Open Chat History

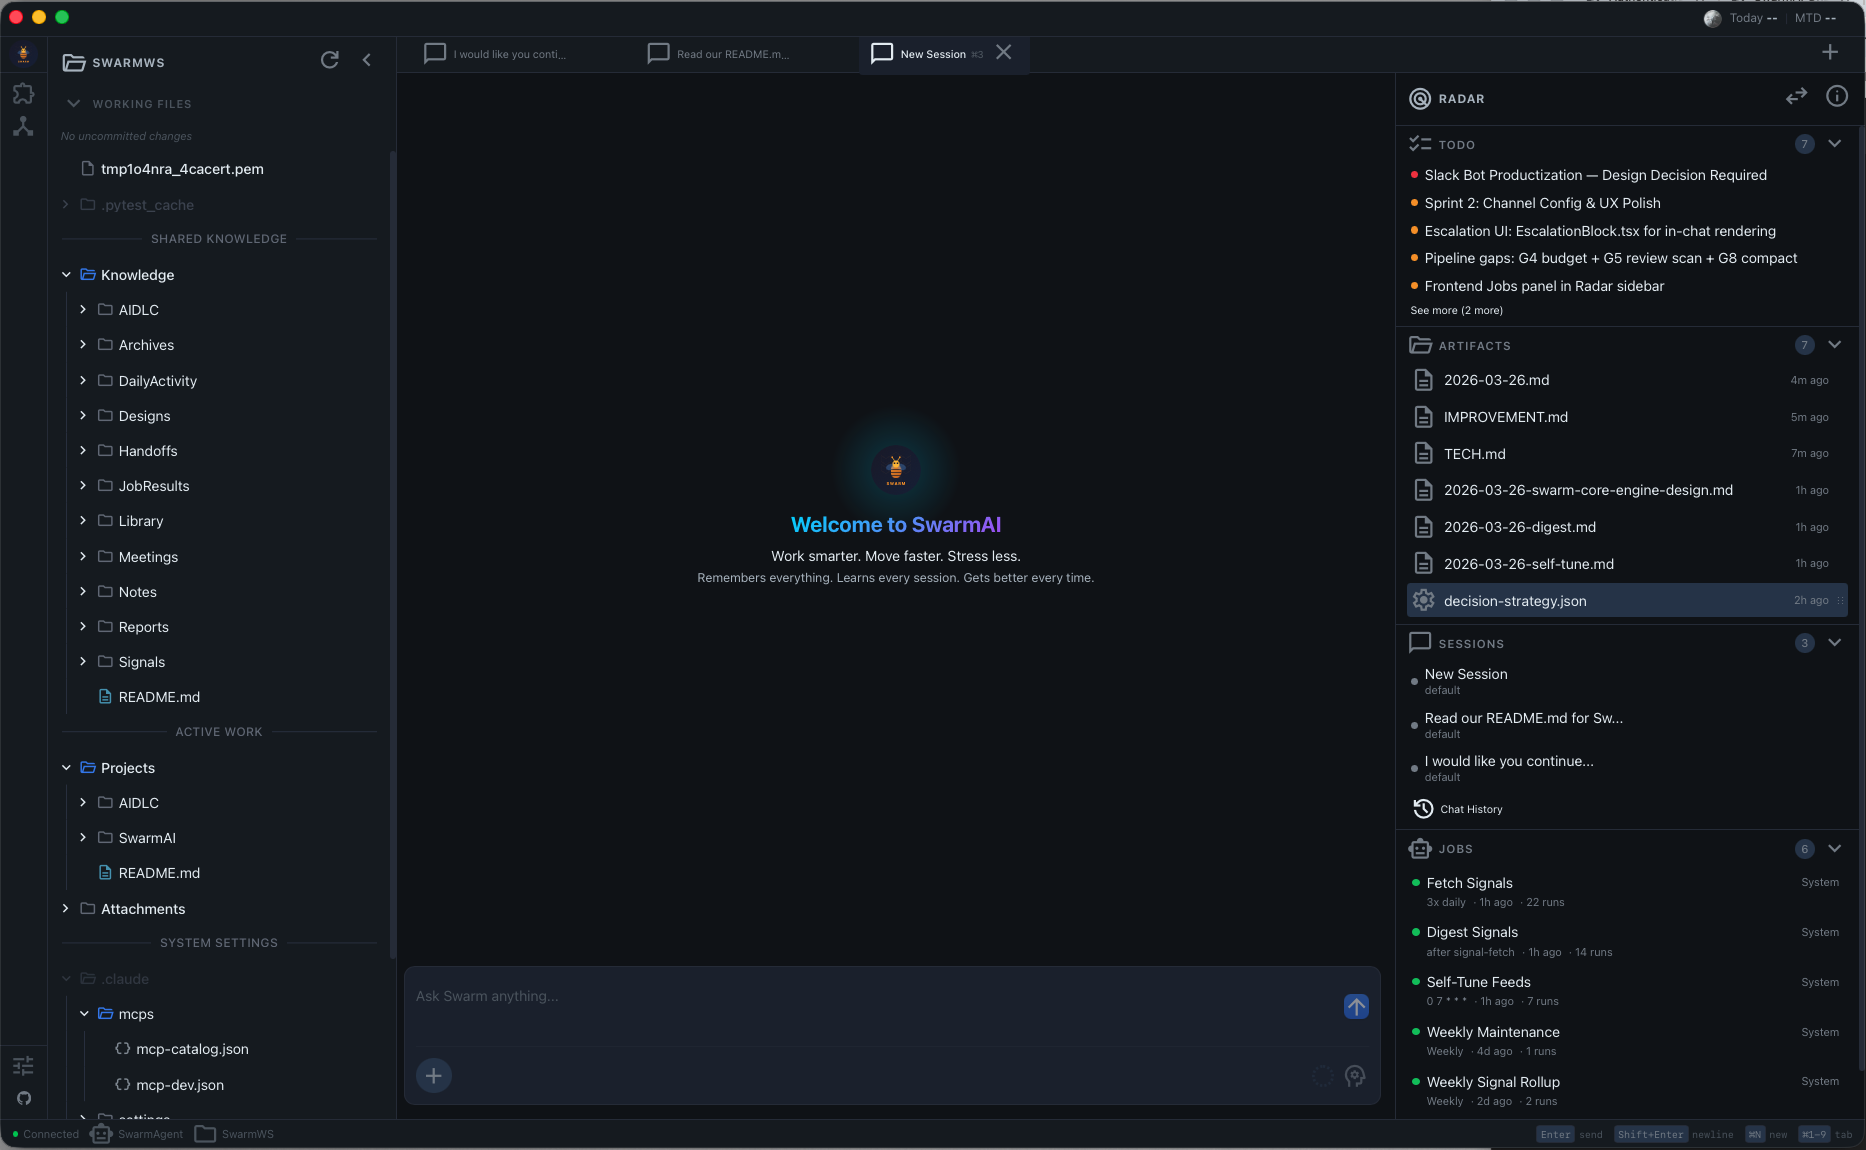[x=1458, y=809]
